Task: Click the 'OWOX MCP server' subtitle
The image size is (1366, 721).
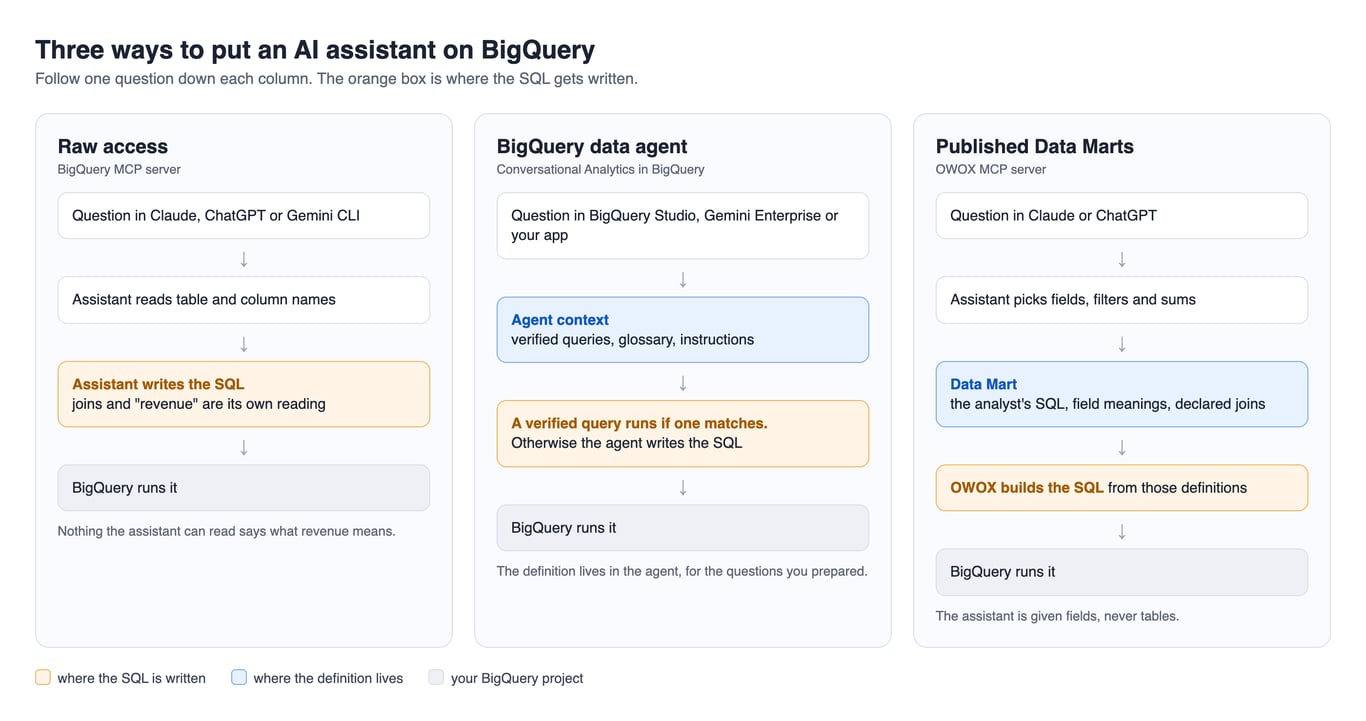Action: tap(991, 169)
